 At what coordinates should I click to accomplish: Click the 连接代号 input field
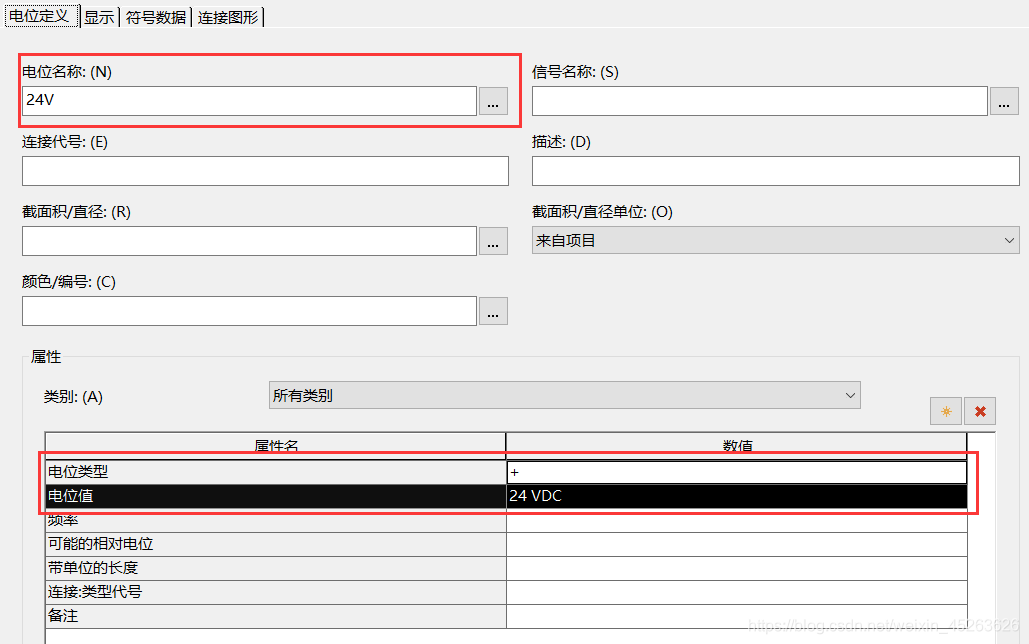(x=265, y=171)
